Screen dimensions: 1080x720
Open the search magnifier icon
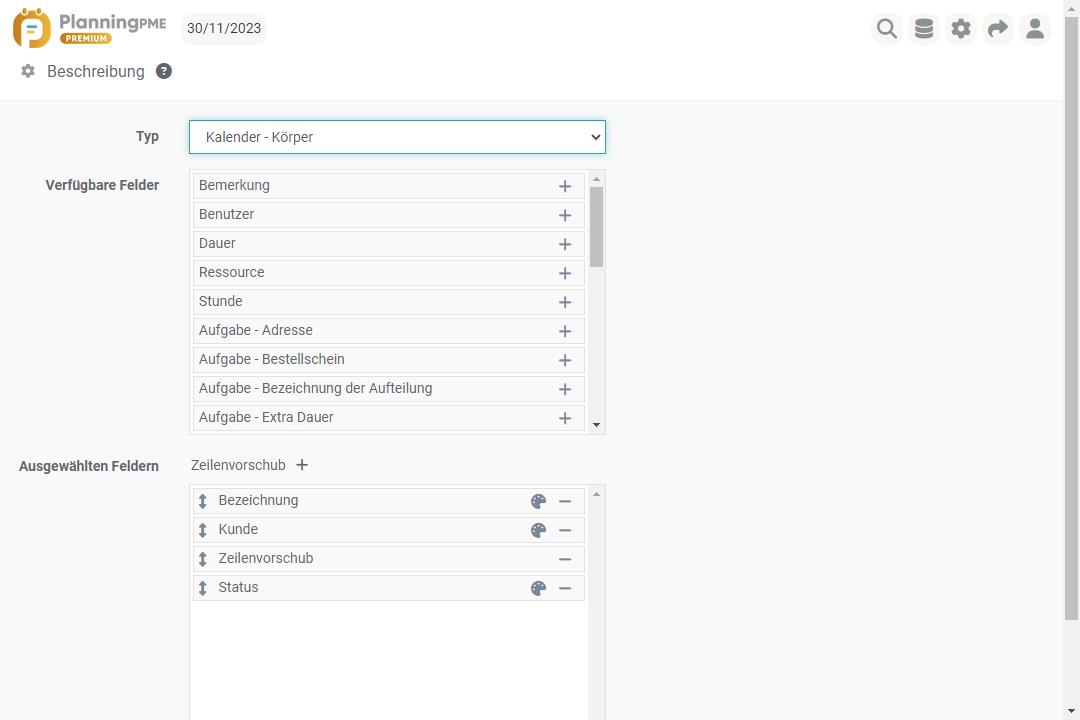tap(887, 29)
